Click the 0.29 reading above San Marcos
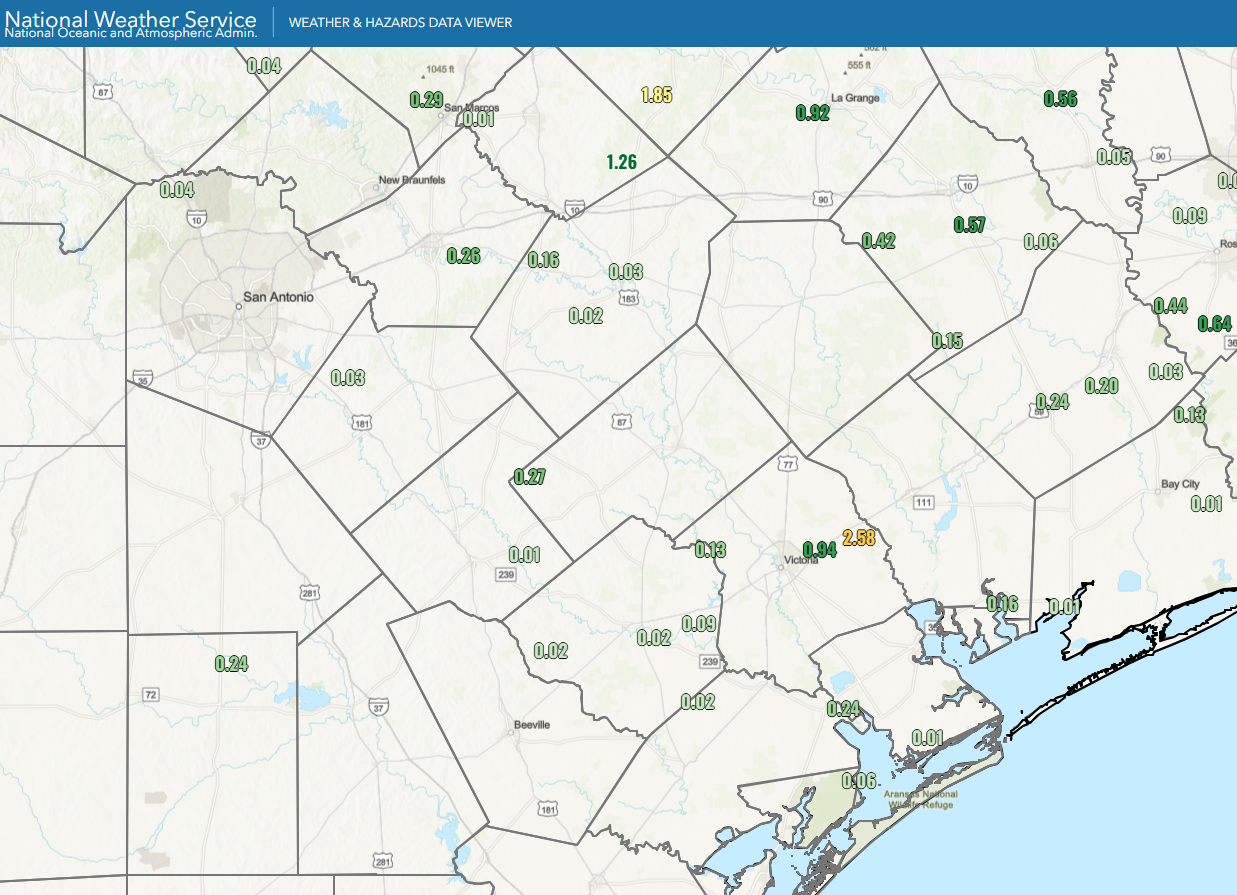Viewport: 1237px width, 895px height. pos(426,99)
